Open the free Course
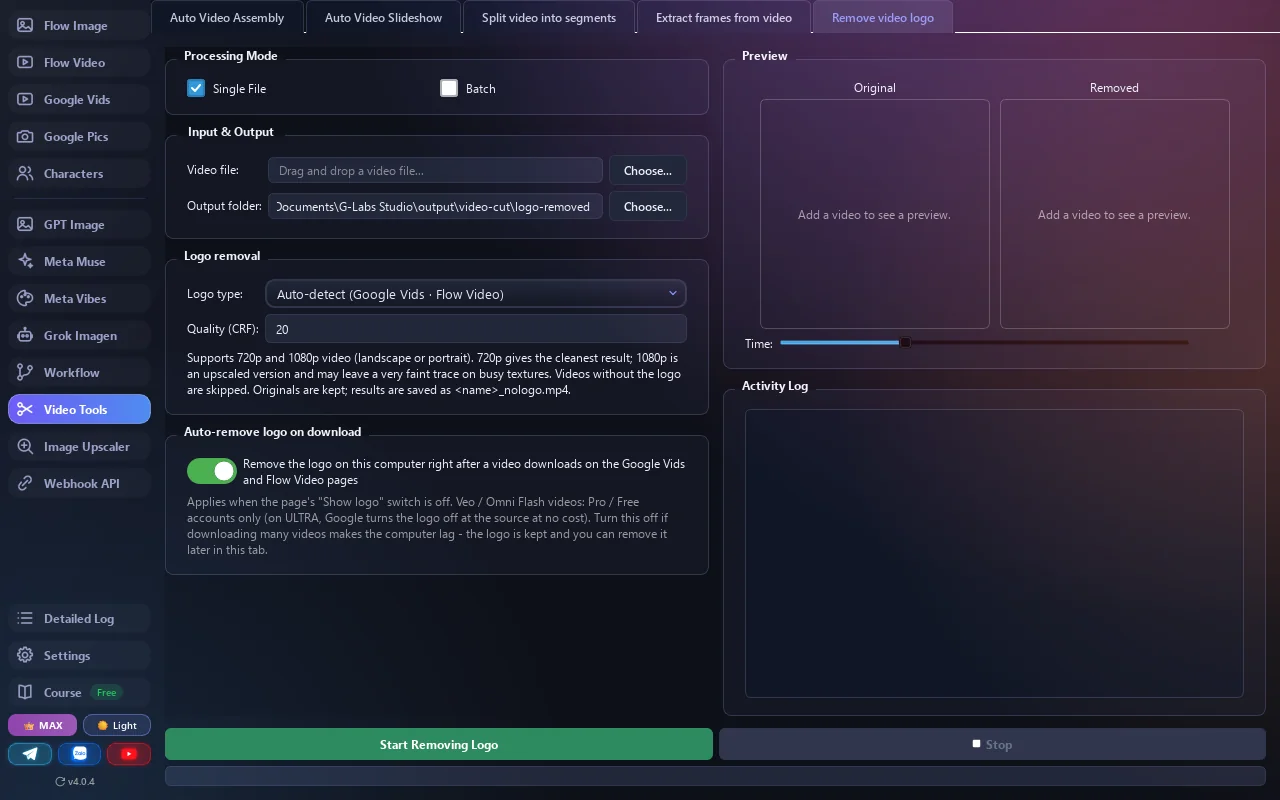 (x=79, y=693)
